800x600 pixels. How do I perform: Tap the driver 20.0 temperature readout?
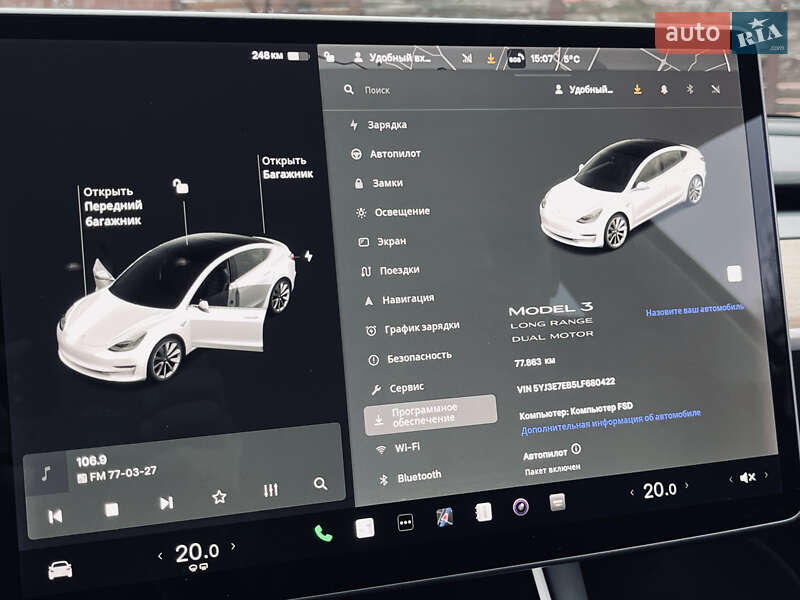coord(197,553)
